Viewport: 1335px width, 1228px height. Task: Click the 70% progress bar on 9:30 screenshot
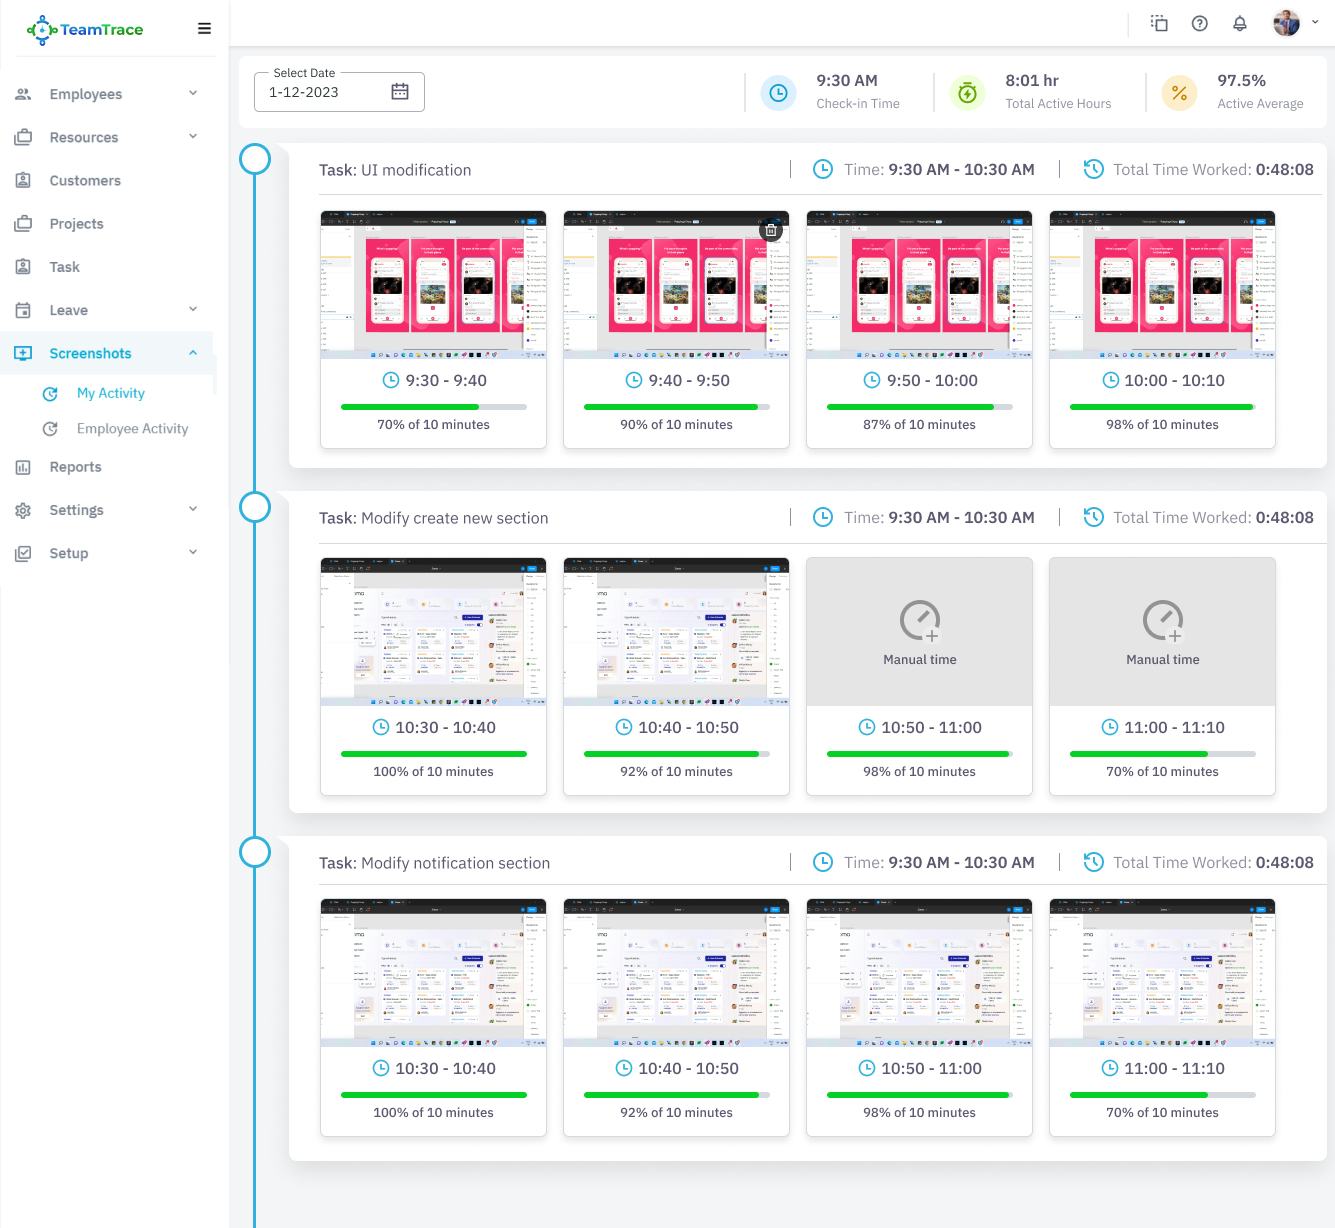(432, 407)
